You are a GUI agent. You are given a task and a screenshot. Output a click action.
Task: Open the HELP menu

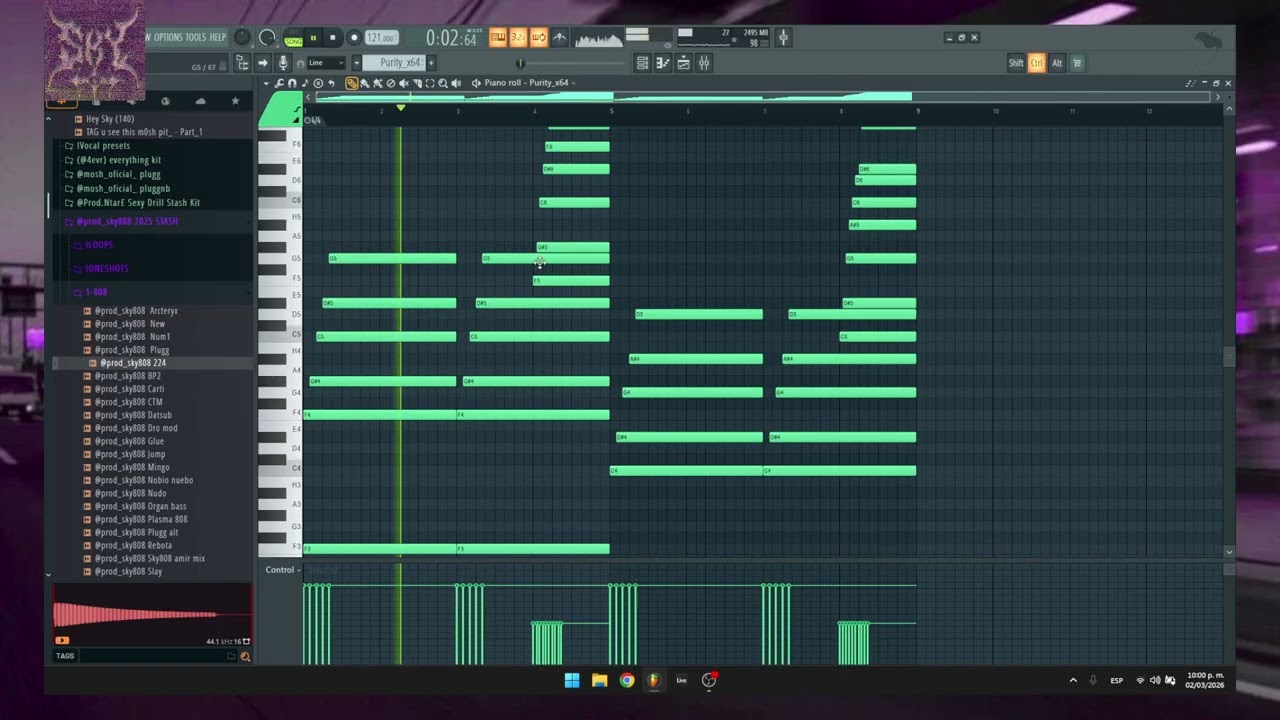pyautogui.click(x=218, y=38)
